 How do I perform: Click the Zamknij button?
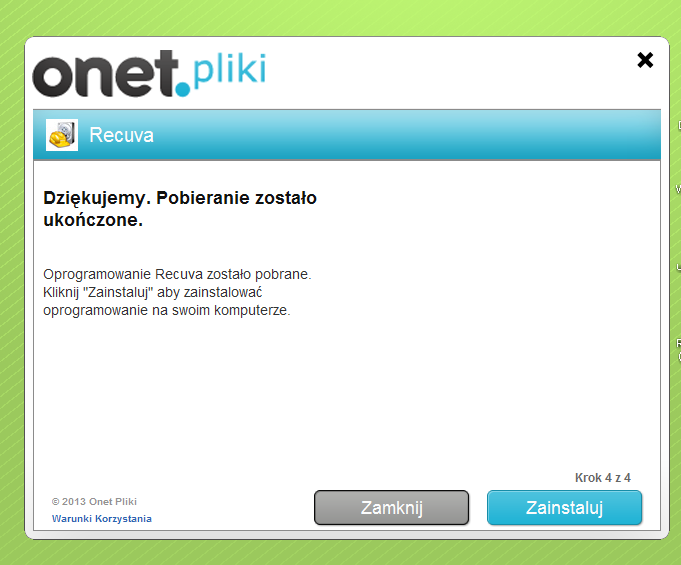pyautogui.click(x=391, y=508)
